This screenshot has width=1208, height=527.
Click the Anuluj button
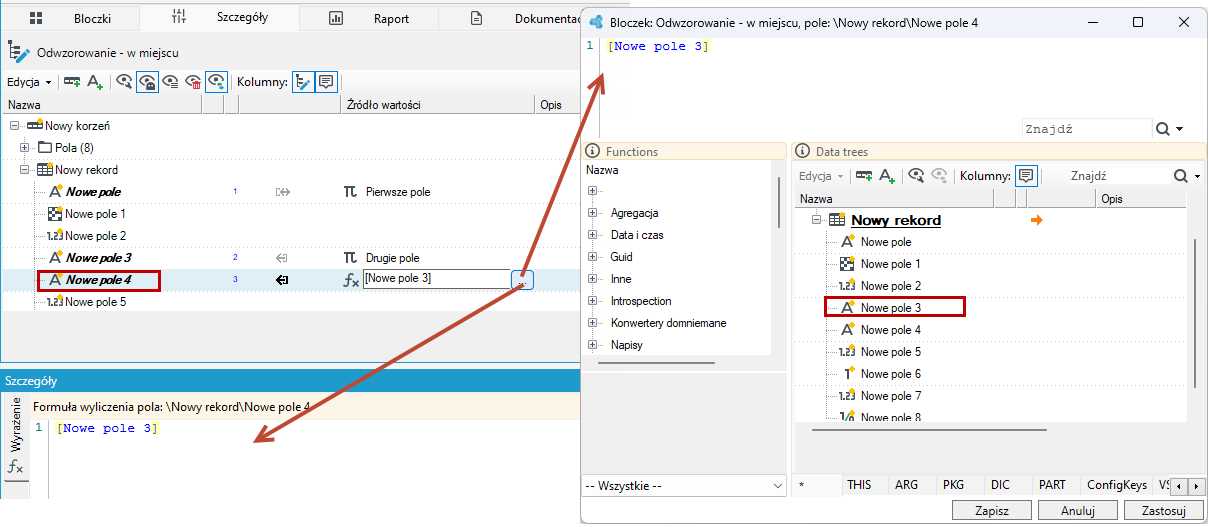[1076, 510]
